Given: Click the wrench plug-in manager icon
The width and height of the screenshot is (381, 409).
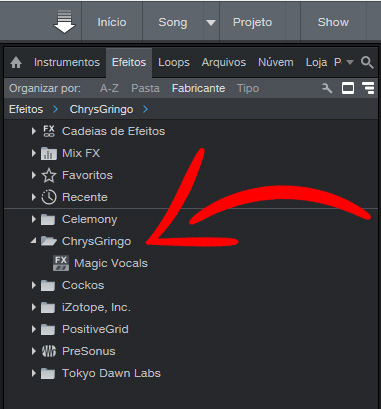Looking at the screenshot, I should tap(327, 88).
